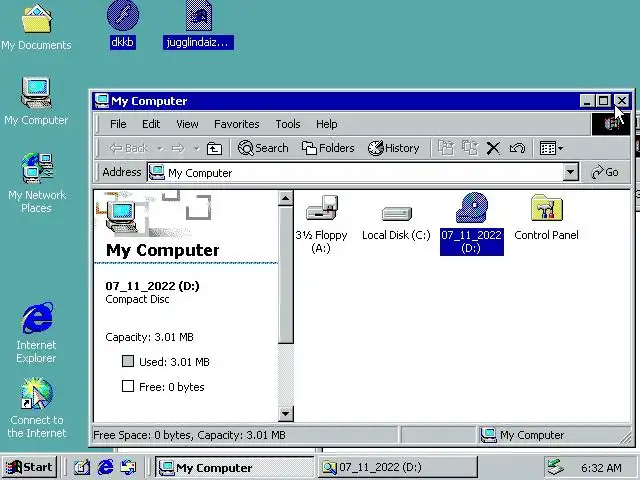Launch Outlook Express quick launch icon
Image resolution: width=640 pixels, height=480 pixels.
[129, 467]
